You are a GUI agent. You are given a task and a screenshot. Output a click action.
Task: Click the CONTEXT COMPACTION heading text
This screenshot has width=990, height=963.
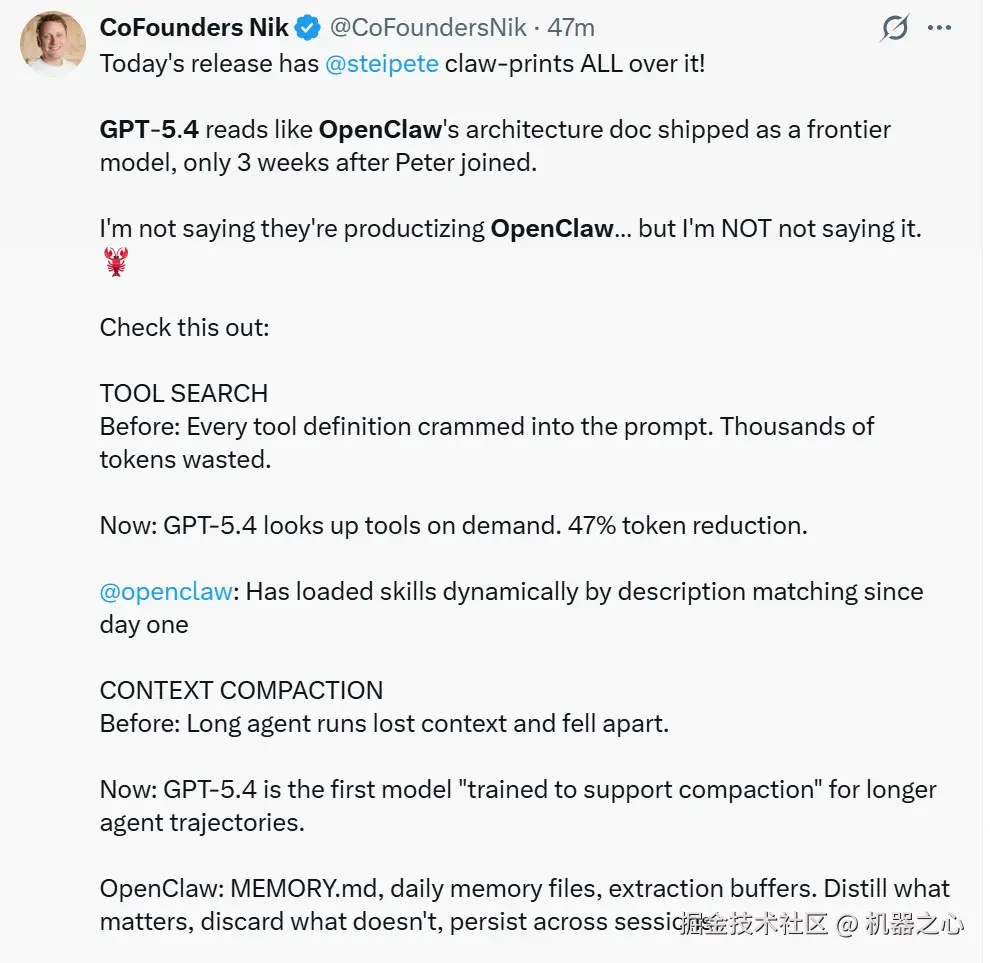241,690
